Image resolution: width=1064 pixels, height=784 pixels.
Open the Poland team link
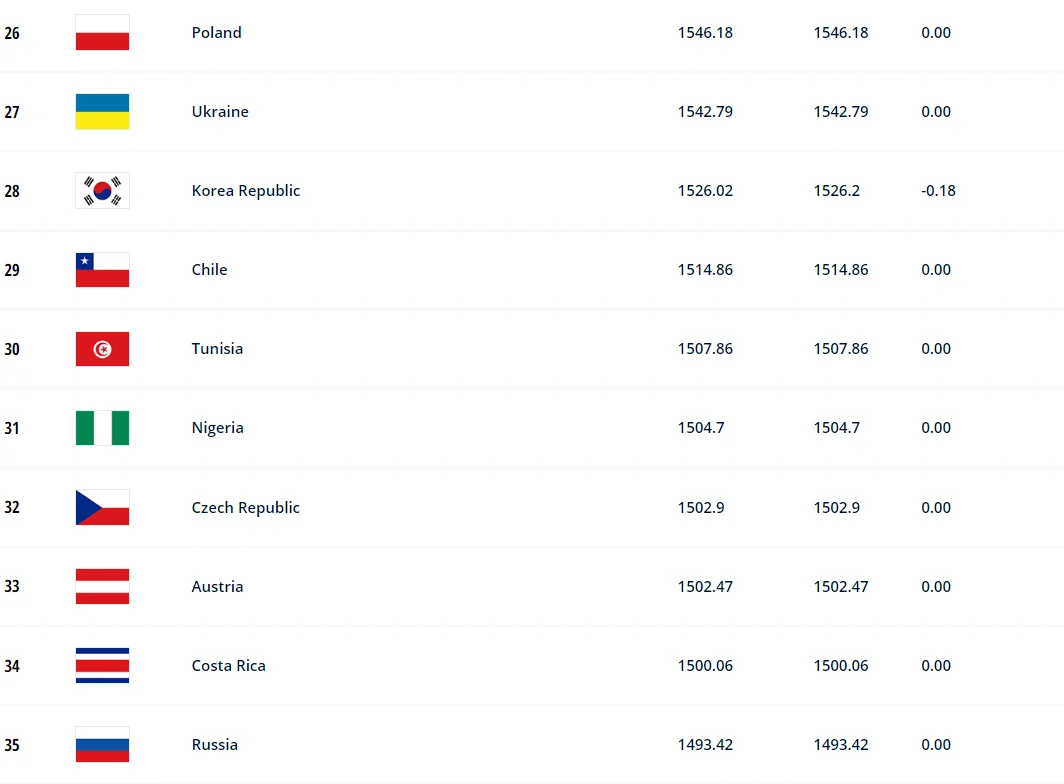point(217,33)
